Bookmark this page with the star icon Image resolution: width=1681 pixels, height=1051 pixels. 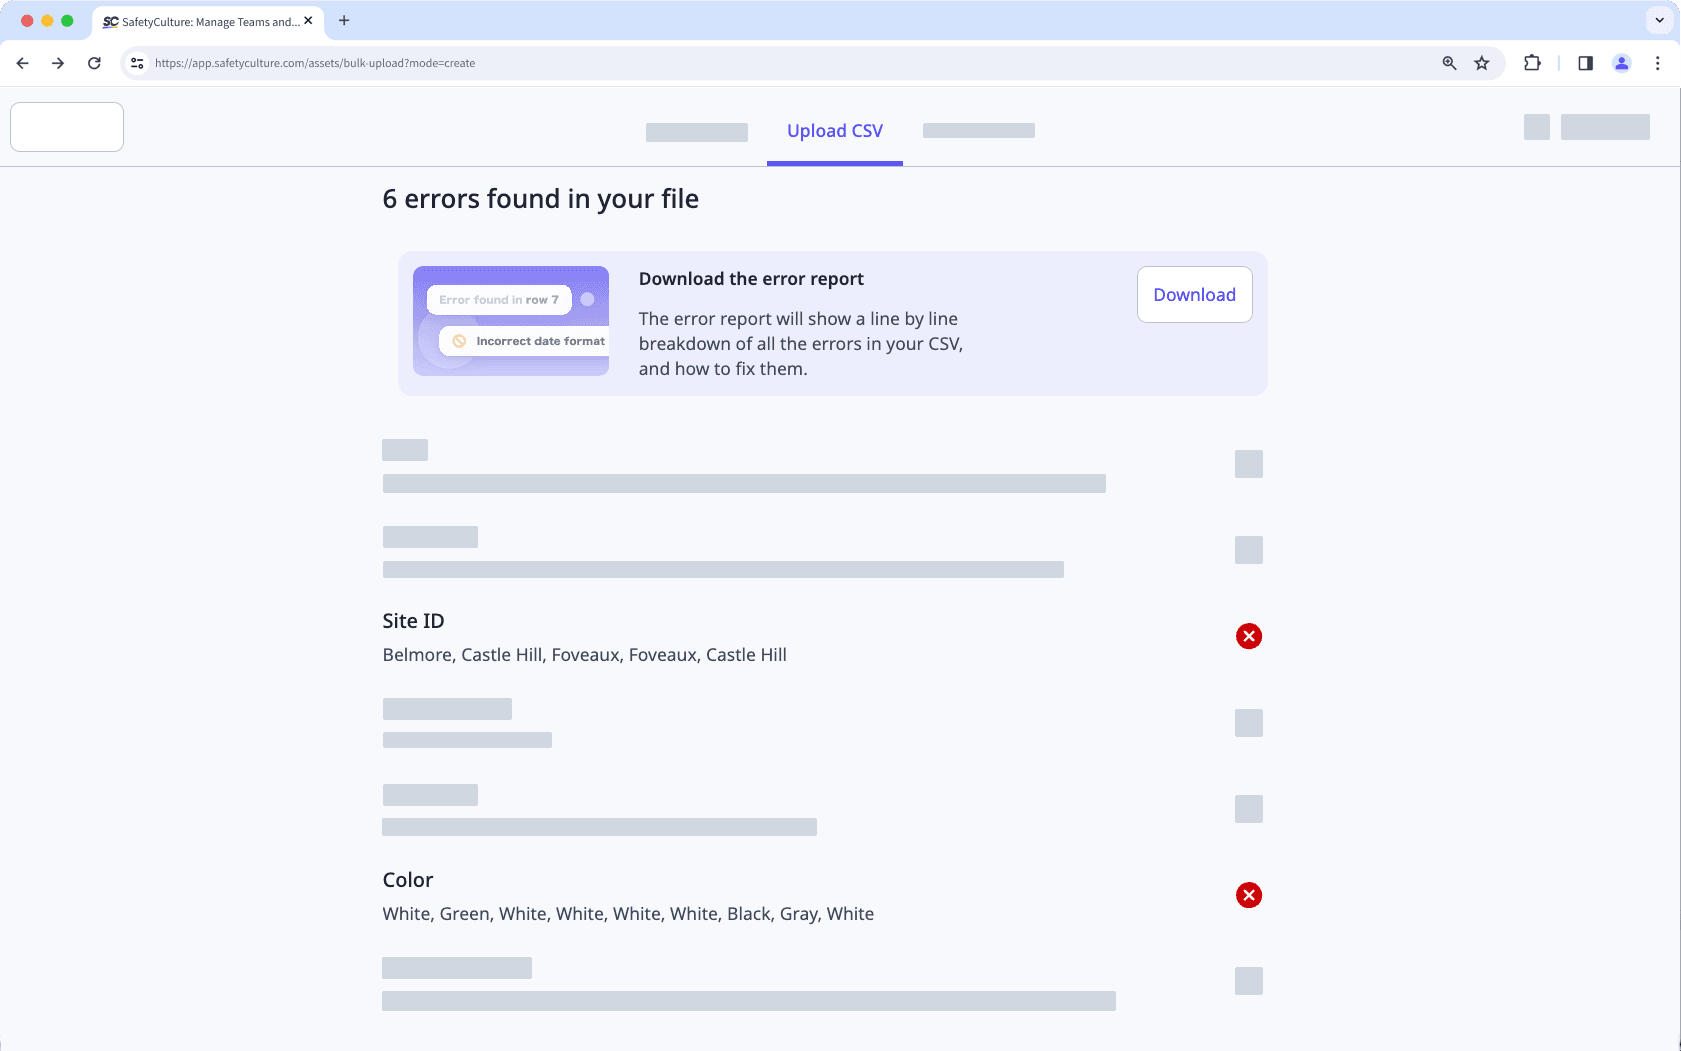pyautogui.click(x=1481, y=63)
